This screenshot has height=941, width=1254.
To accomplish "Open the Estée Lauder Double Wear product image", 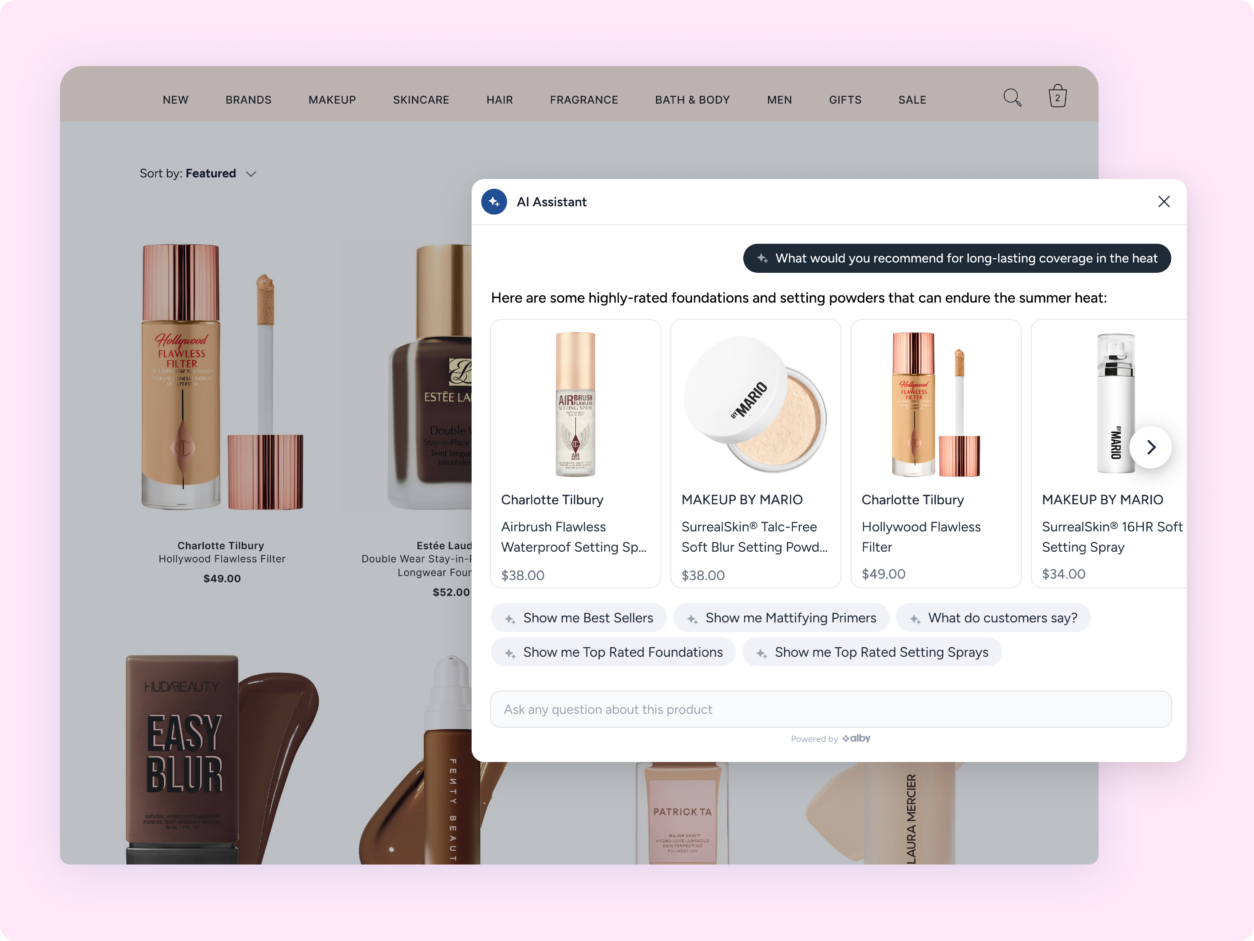I will point(430,377).
